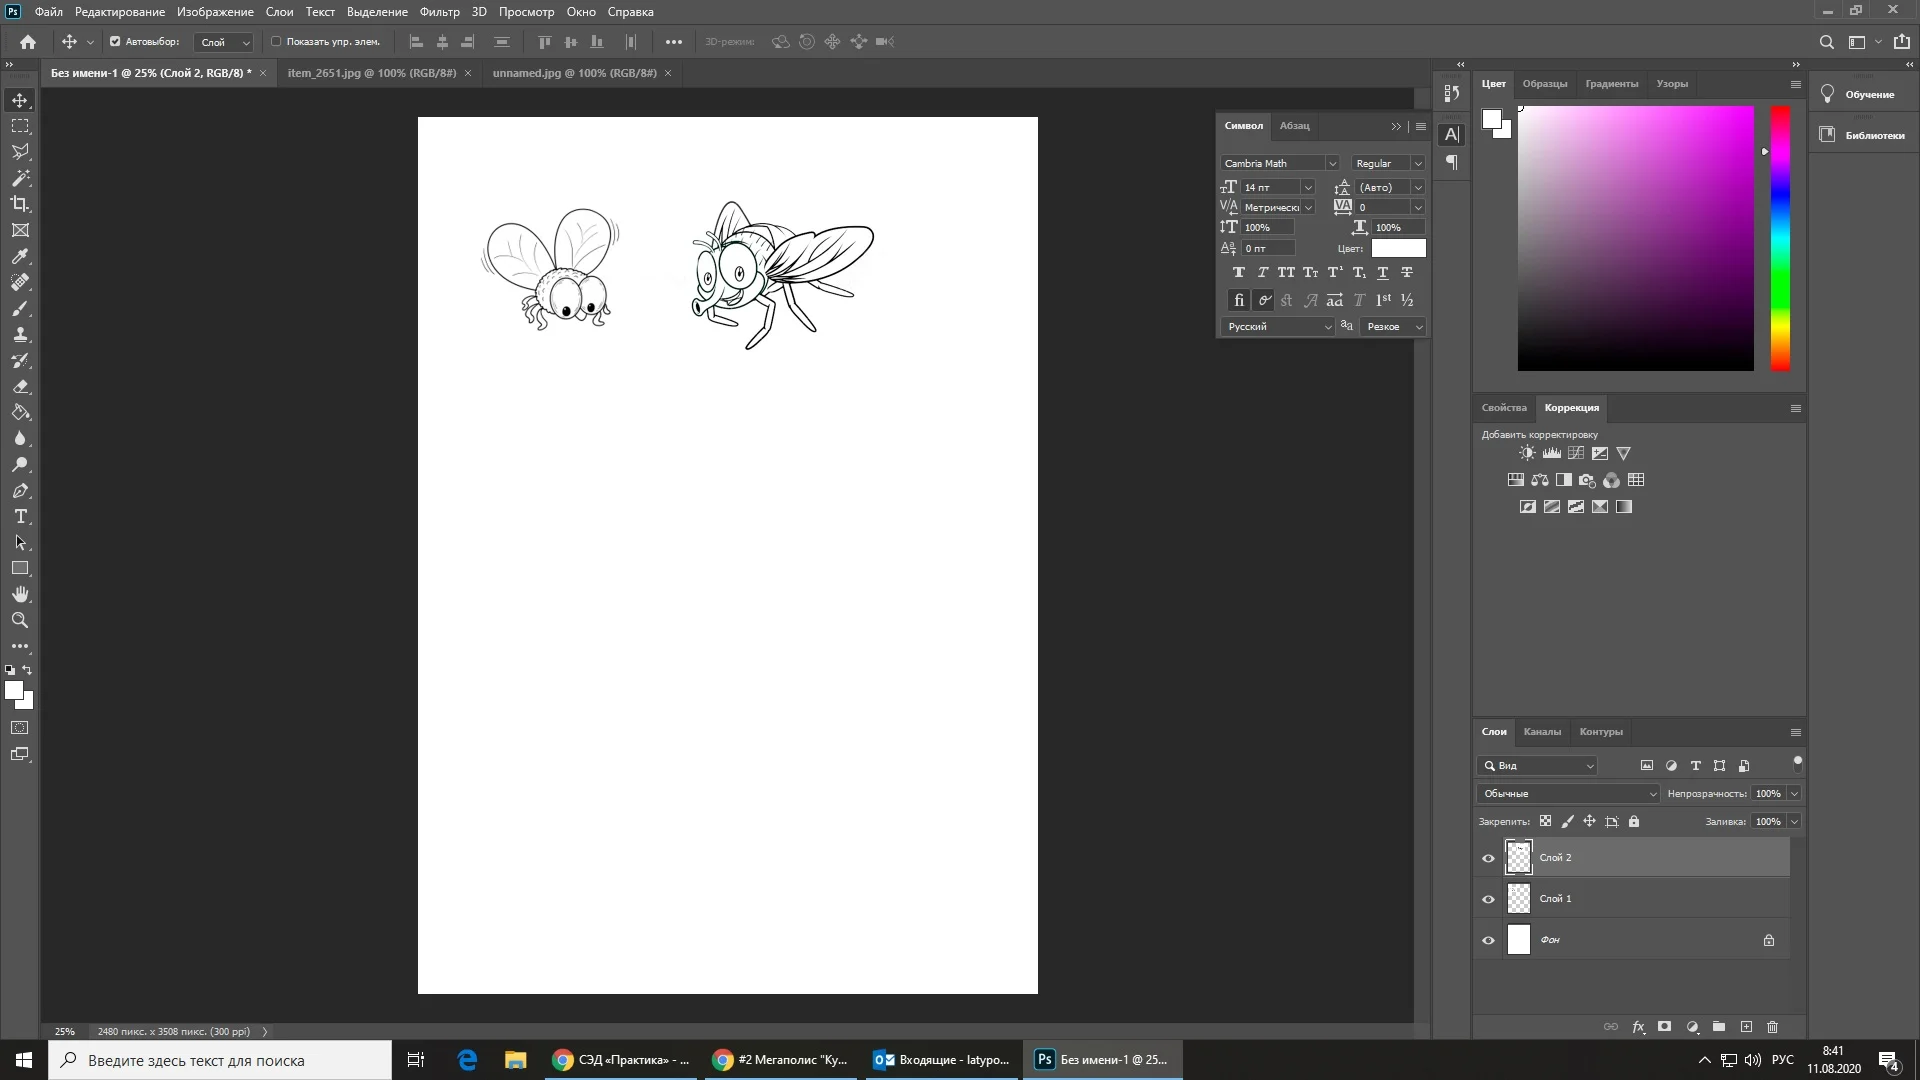Select the Horizontal Type tool
This screenshot has height=1080, width=1920.
tap(20, 517)
